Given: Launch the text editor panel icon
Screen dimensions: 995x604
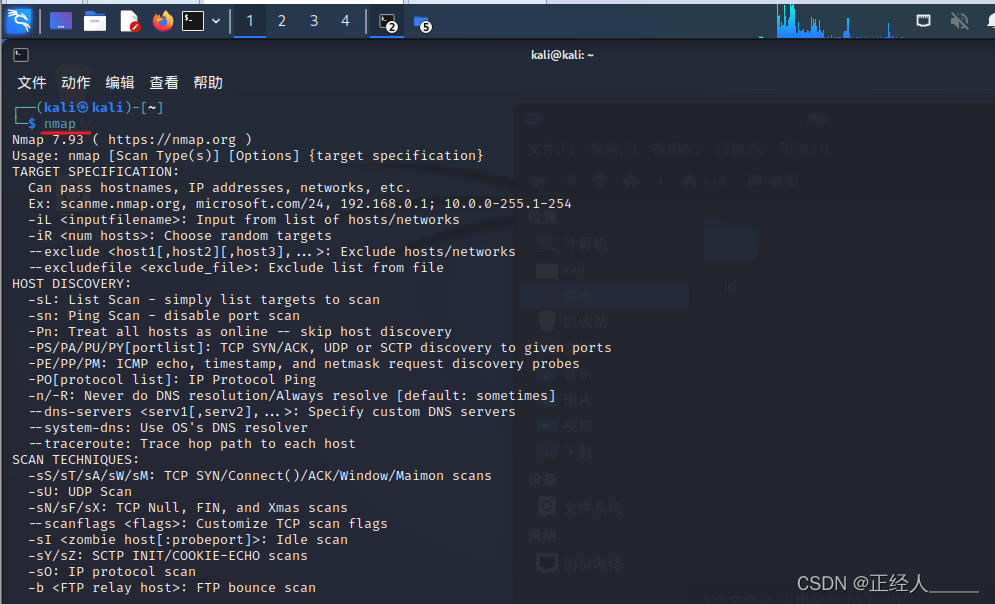Looking at the screenshot, I should tap(129, 21).
